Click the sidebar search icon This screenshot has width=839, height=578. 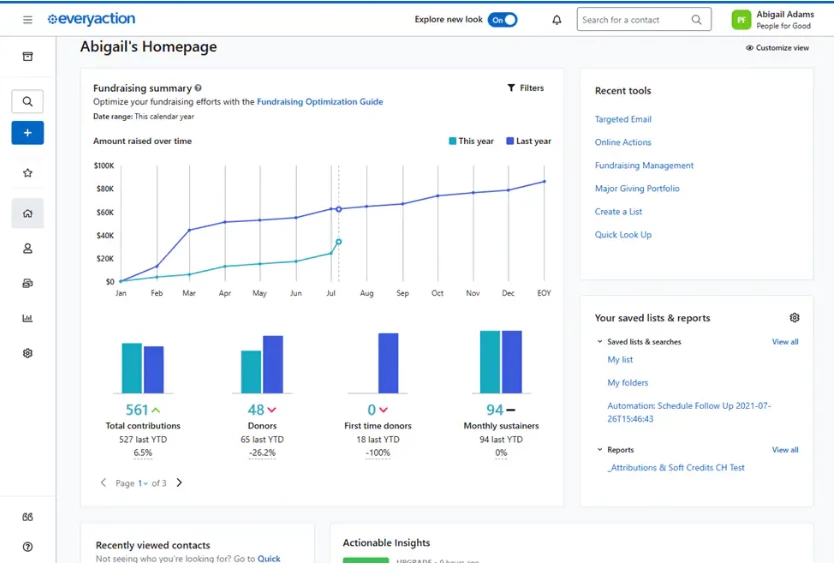point(27,101)
